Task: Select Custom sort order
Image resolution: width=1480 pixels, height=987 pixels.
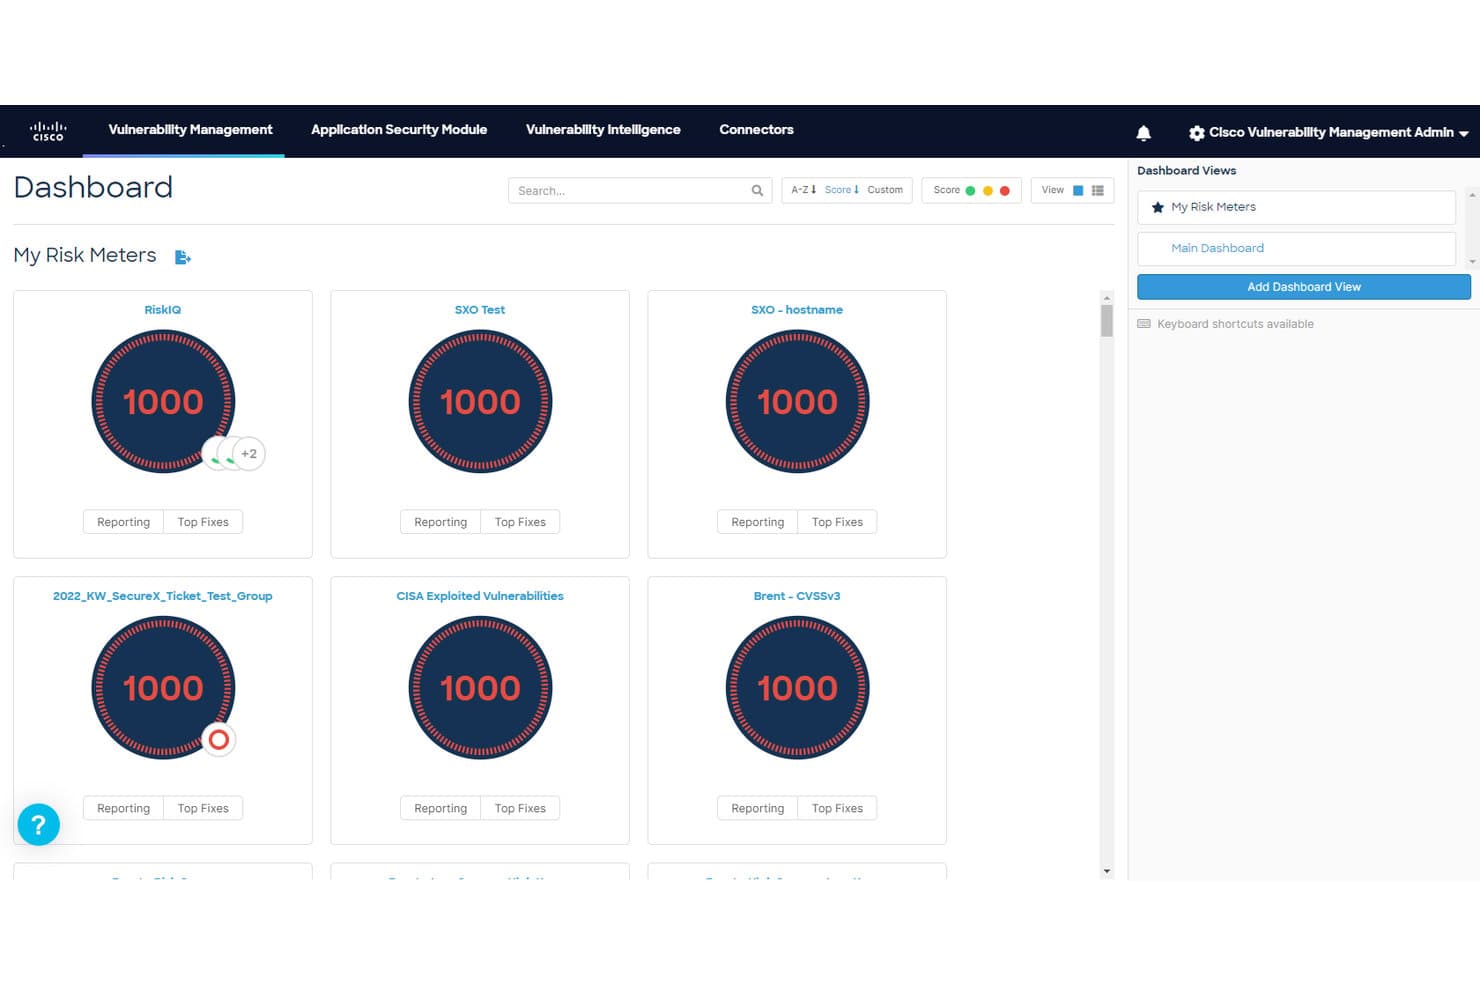Action: 885,190
